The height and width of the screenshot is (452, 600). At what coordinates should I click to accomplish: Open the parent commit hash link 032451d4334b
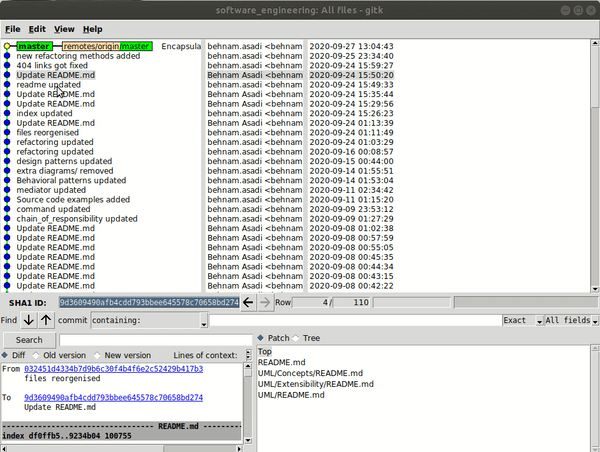pyautogui.click(x=113, y=369)
